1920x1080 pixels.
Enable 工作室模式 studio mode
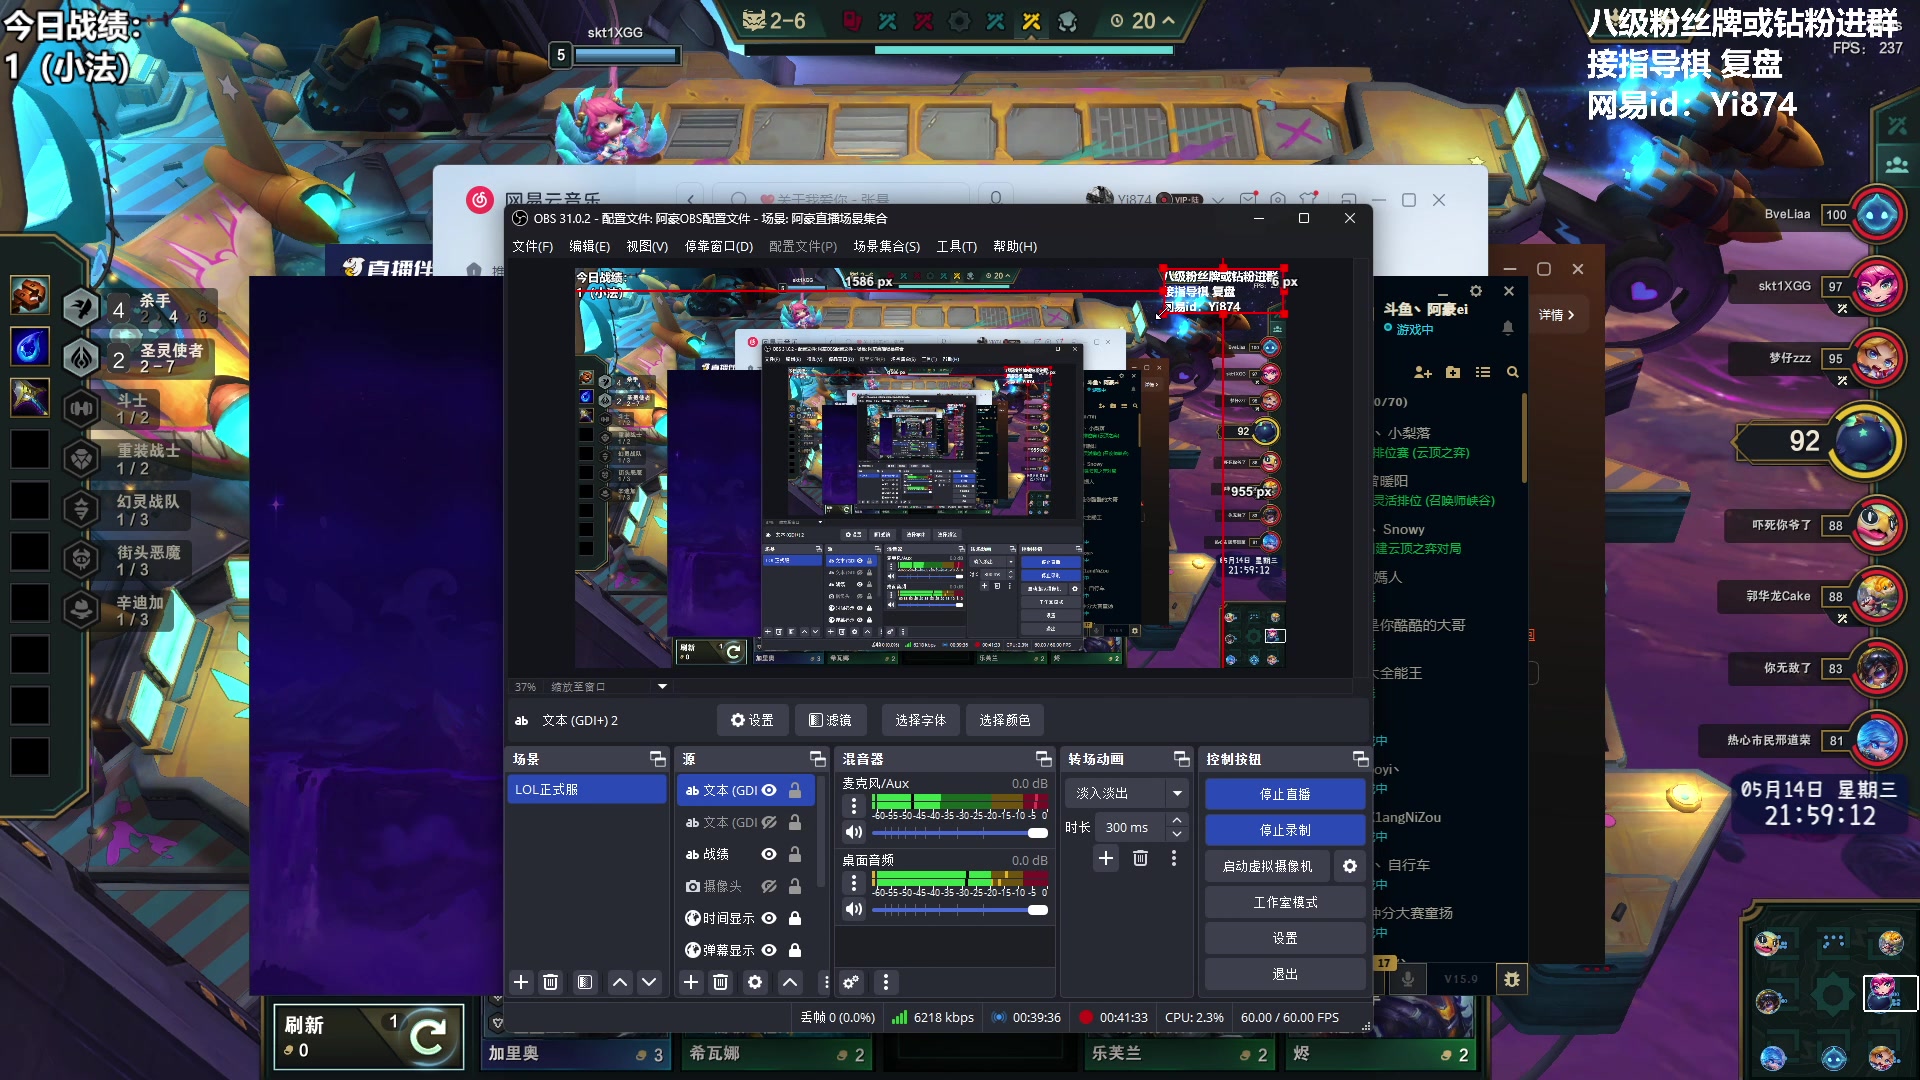click(x=1285, y=902)
